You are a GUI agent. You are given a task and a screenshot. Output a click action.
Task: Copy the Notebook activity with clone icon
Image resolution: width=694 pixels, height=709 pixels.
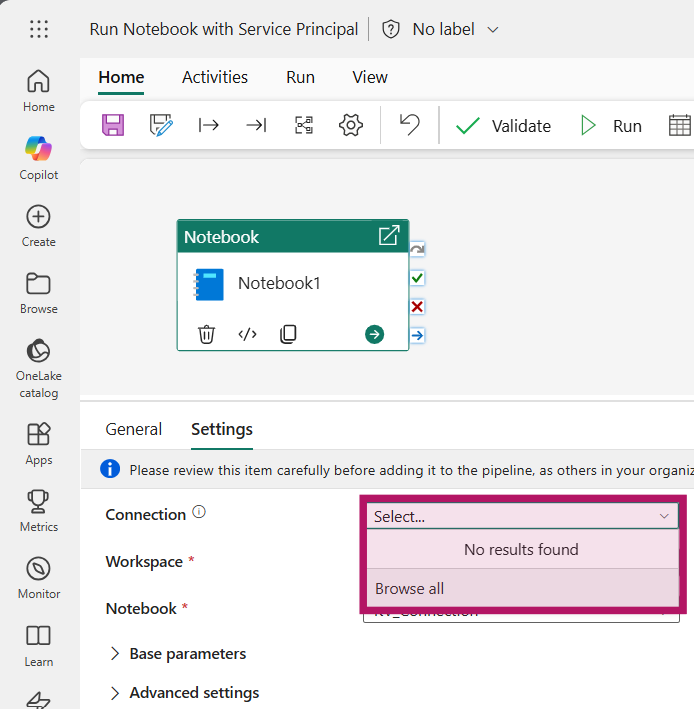pos(288,334)
